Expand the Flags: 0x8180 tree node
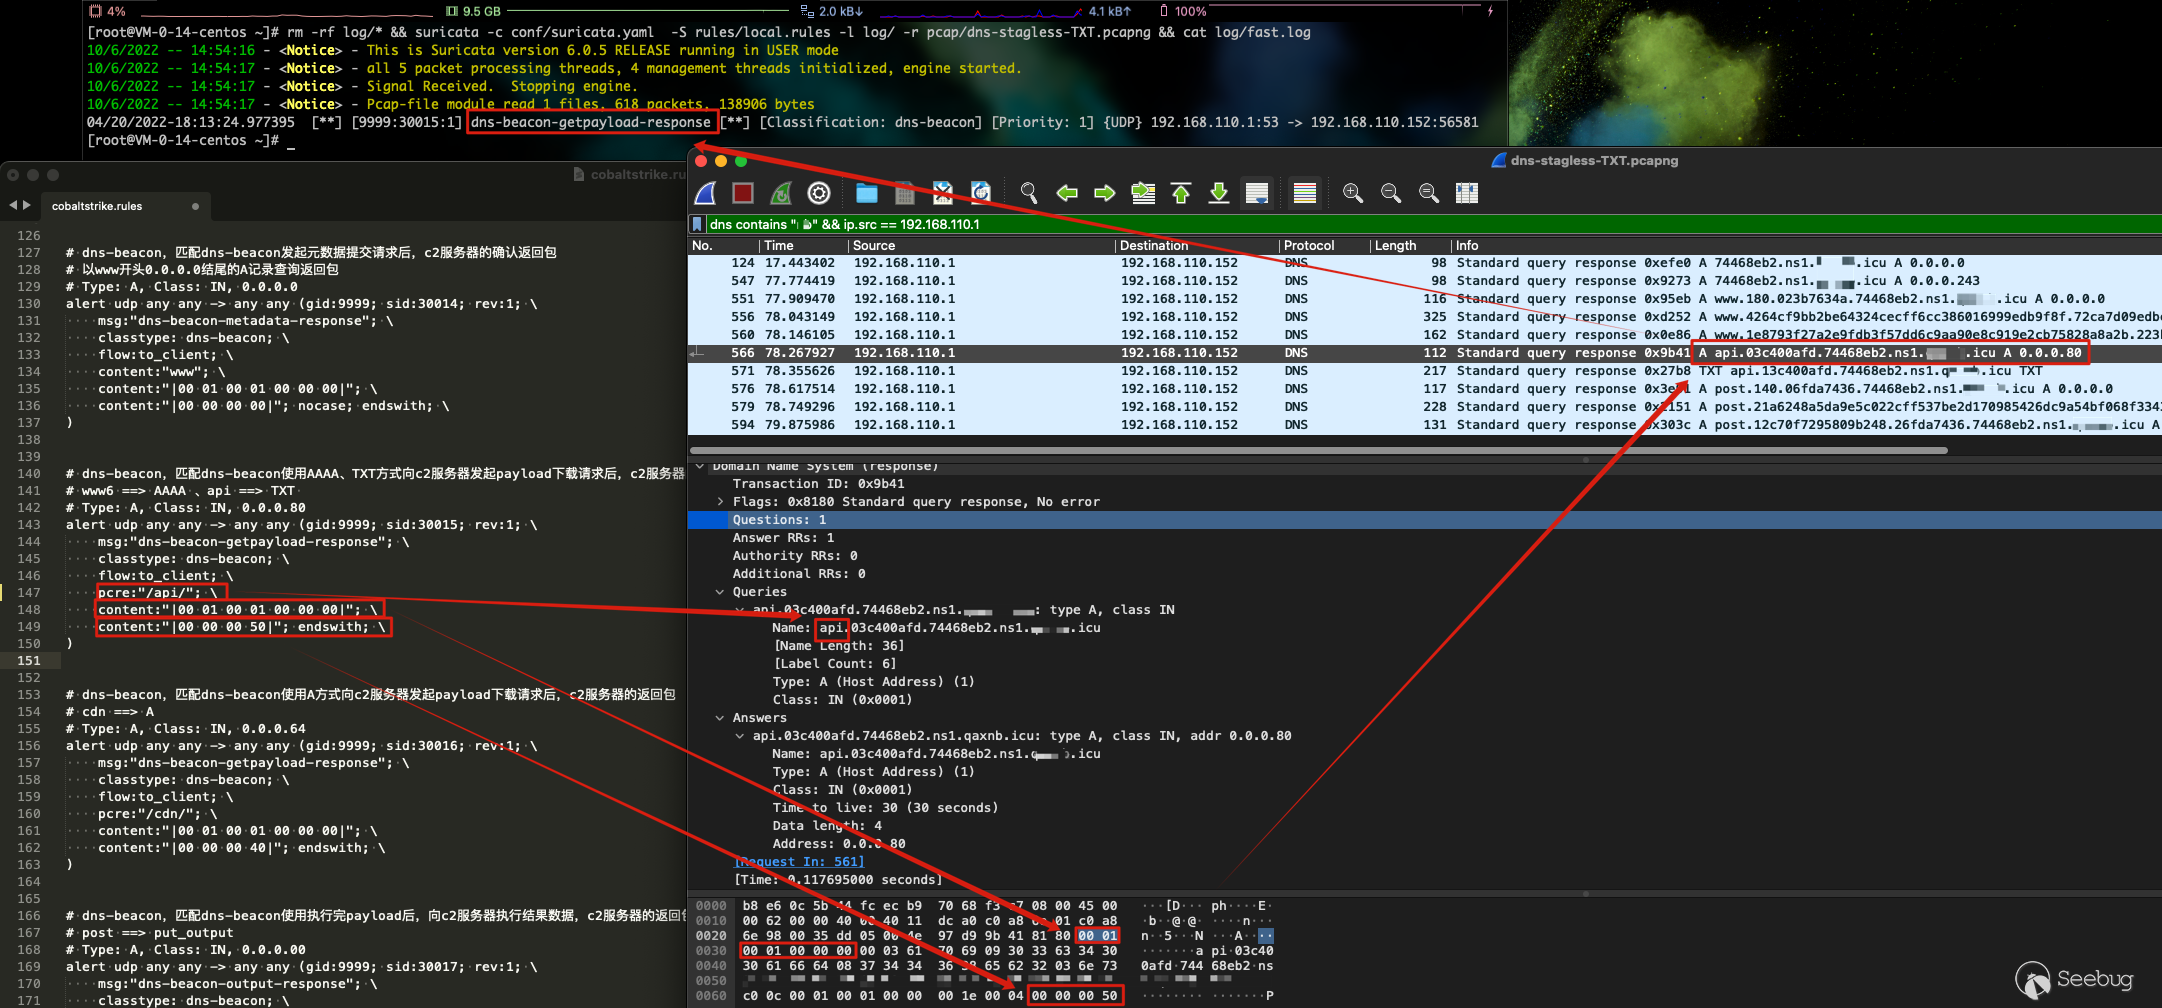The width and height of the screenshot is (2162, 1008). 720,502
